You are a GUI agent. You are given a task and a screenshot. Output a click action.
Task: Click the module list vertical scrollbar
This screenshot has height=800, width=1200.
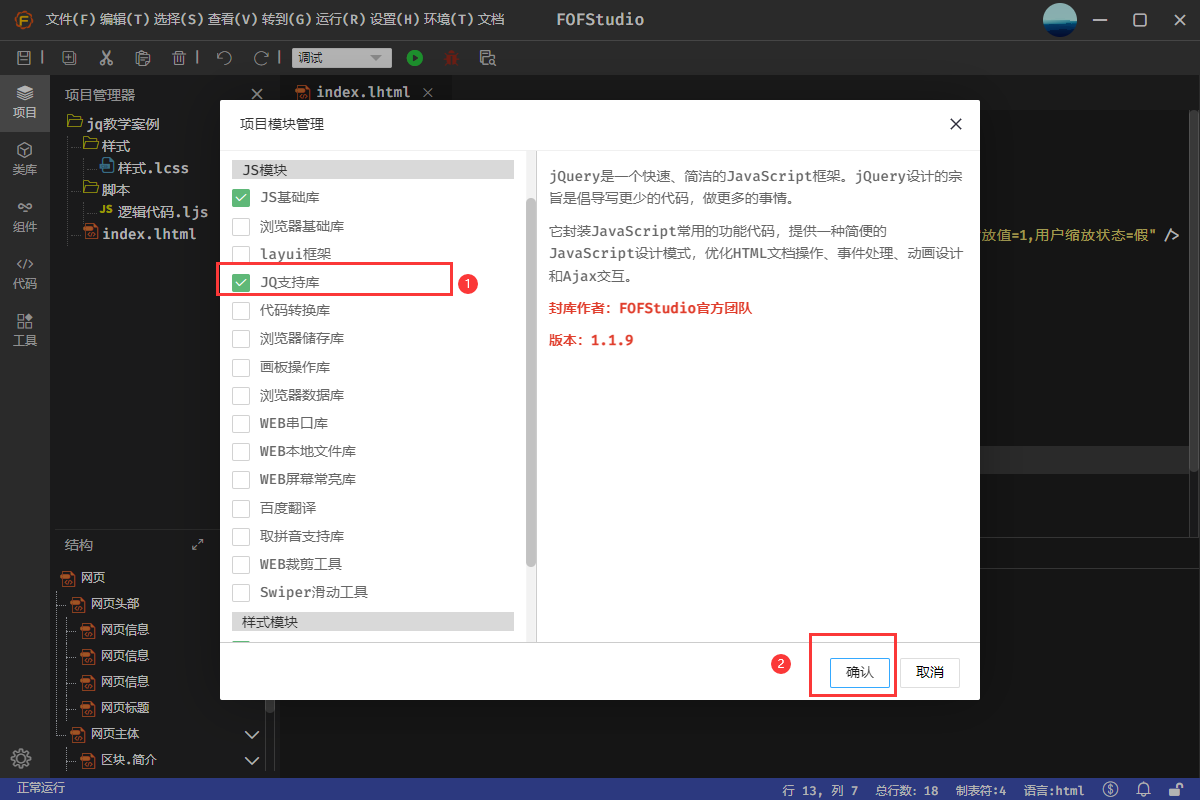(x=531, y=380)
